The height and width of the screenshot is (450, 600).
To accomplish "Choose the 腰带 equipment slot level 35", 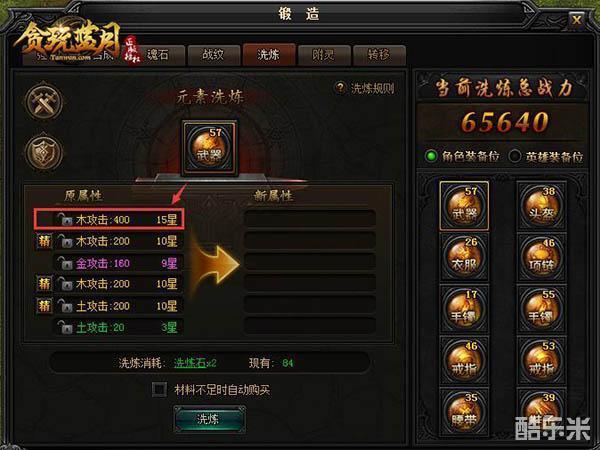I will coord(464,412).
